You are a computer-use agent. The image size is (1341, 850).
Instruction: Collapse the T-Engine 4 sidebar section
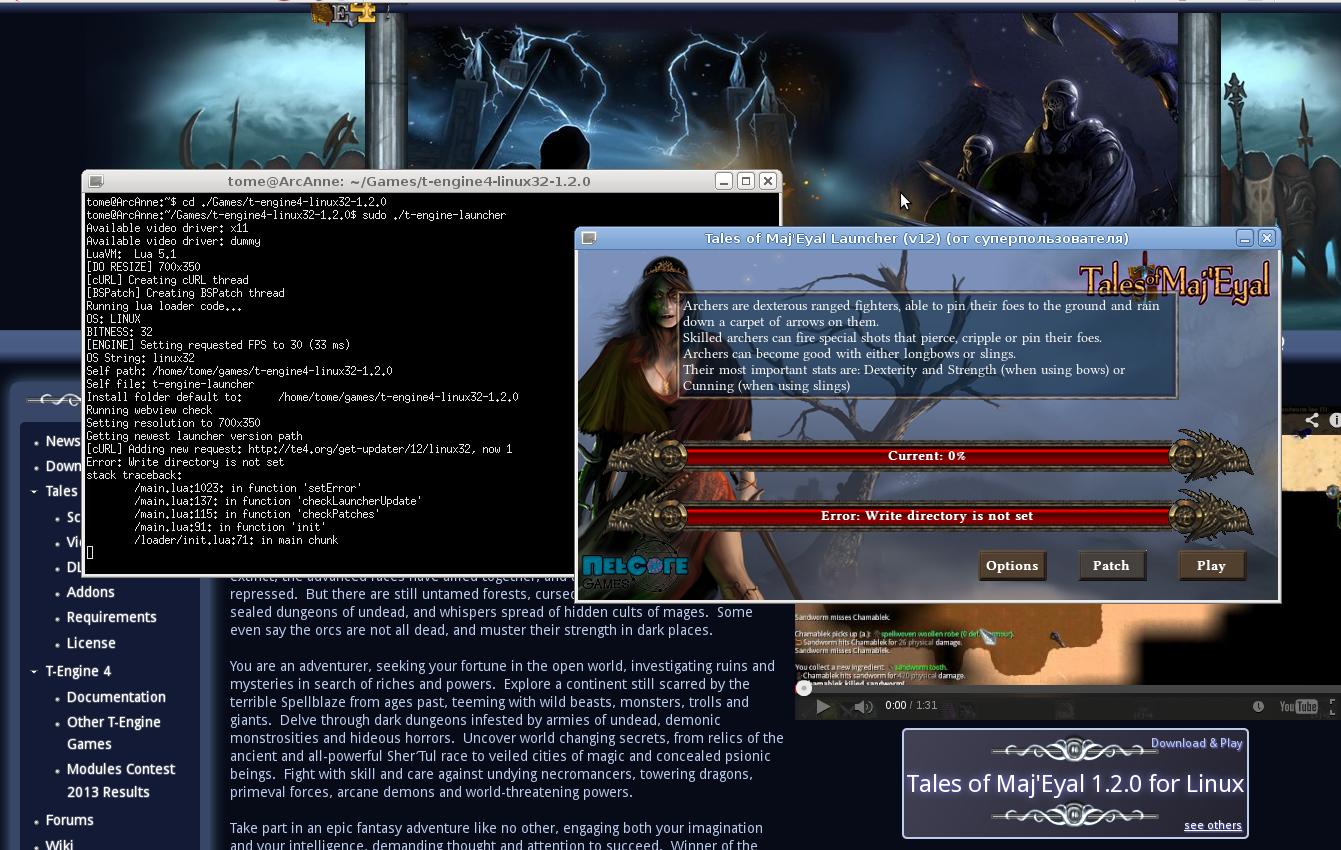click(x=34, y=671)
